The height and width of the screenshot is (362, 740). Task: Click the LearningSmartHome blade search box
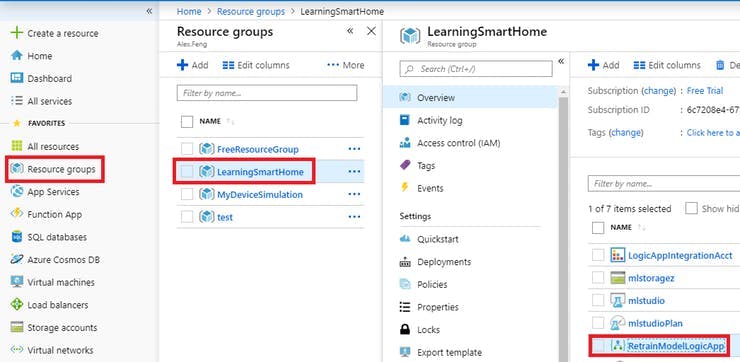(476, 68)
